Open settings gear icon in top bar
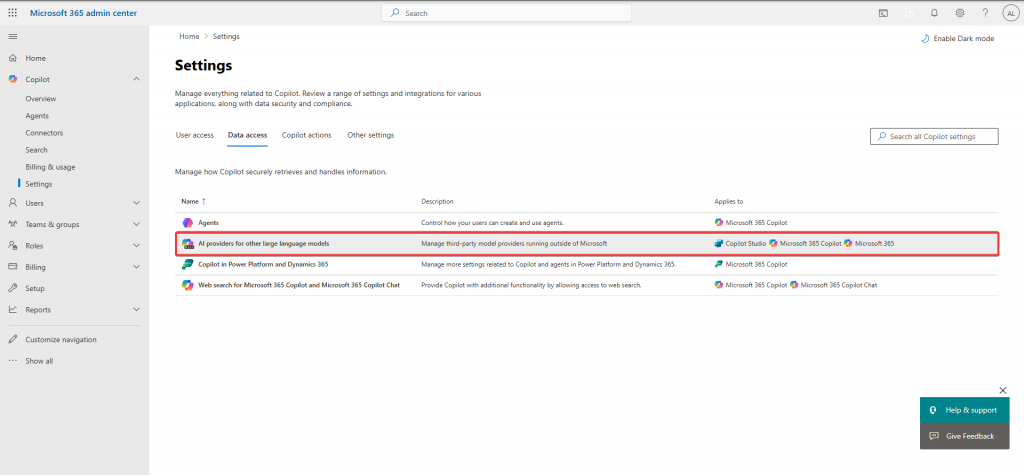 pos(959,12)
